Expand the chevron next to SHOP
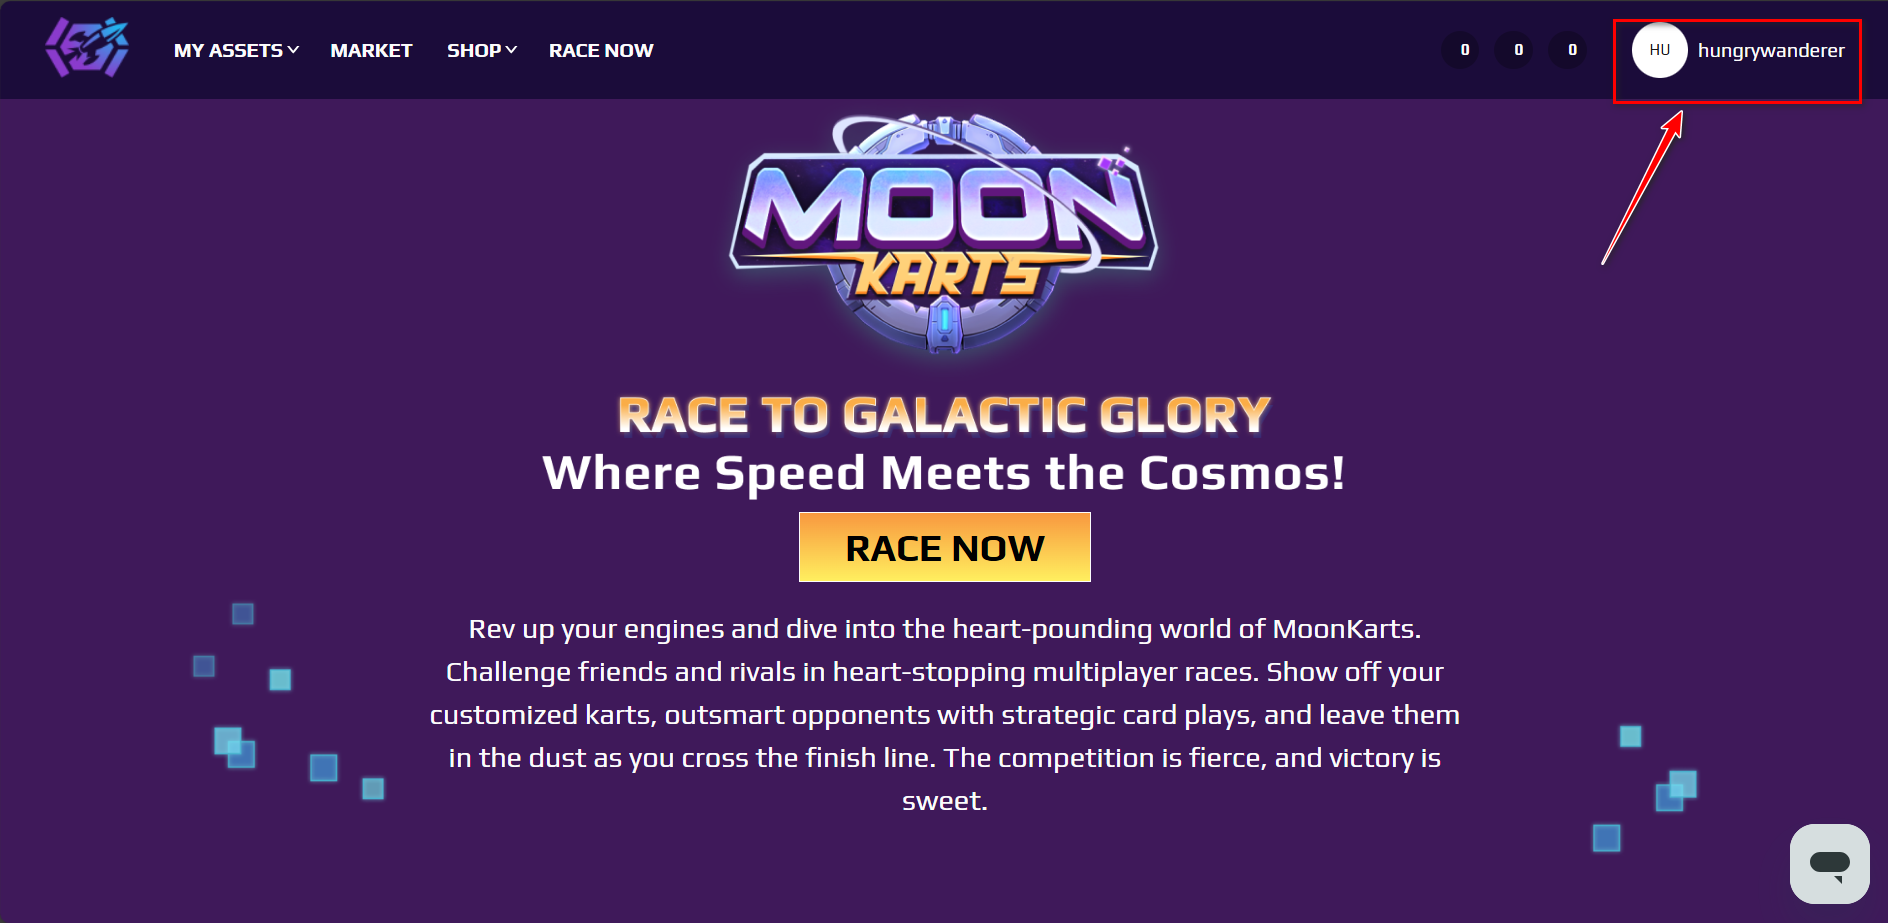 (x=511, y=50)
